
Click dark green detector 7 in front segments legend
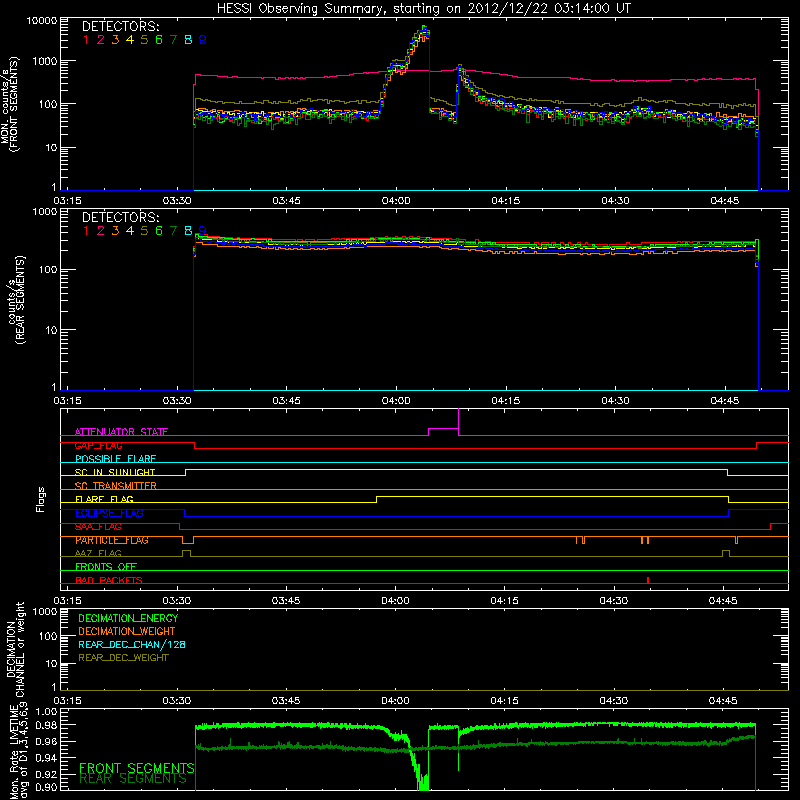(173, 40)
